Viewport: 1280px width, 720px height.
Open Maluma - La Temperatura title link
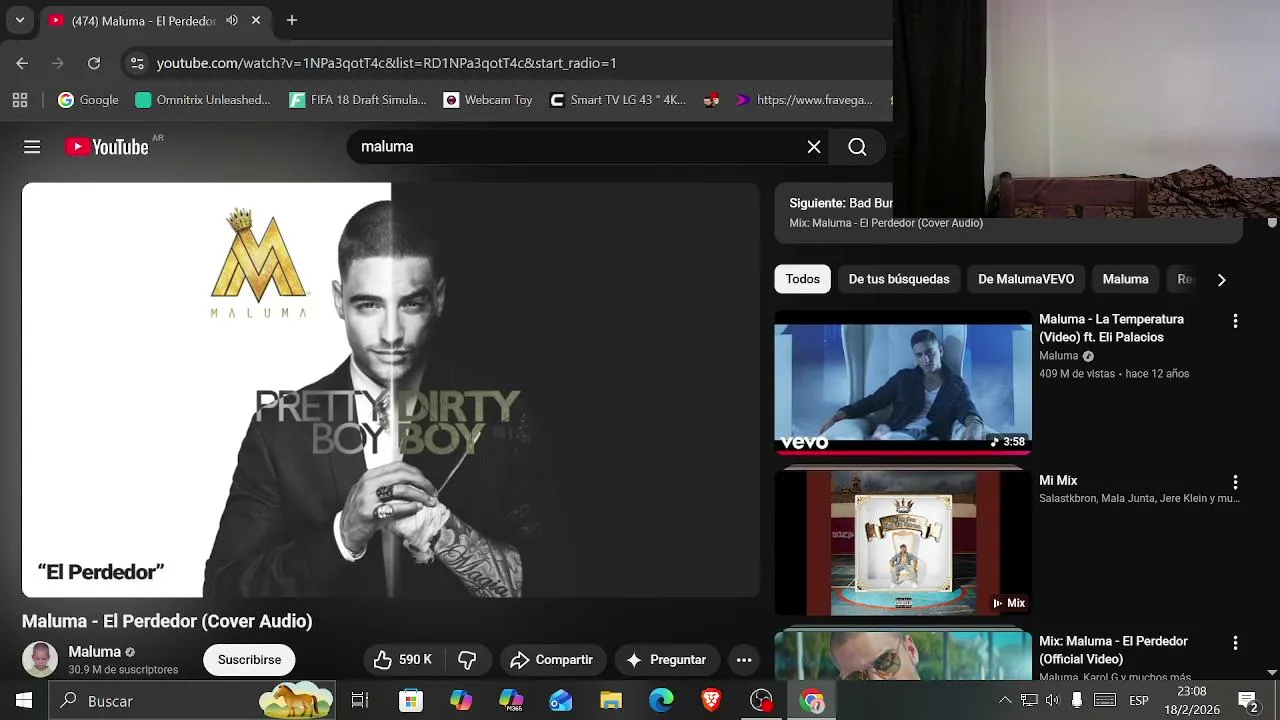click(x=1111, y=328)
